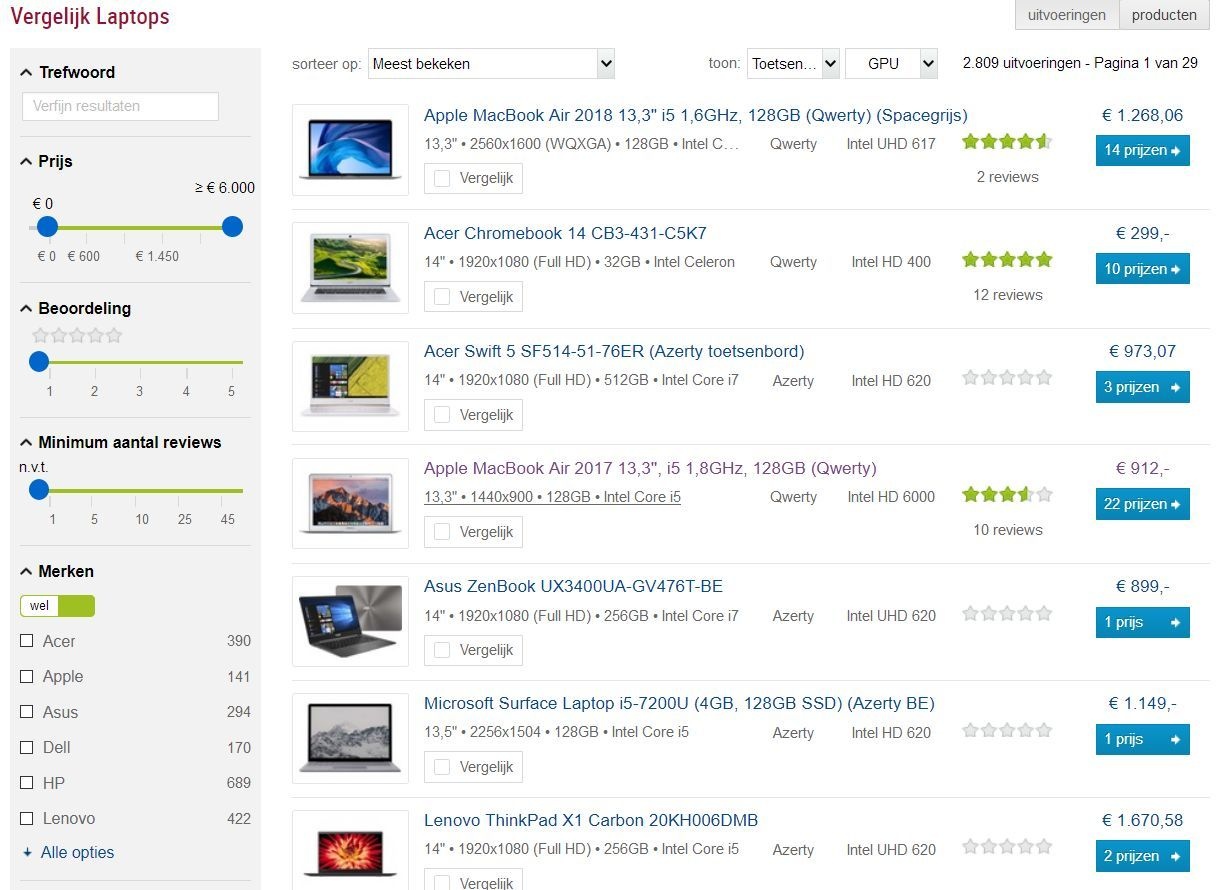Screen dimensions: 1224x890
Task: Open the '10 reviews' link
Action: pyautogui.click(x=1008, y=530)
